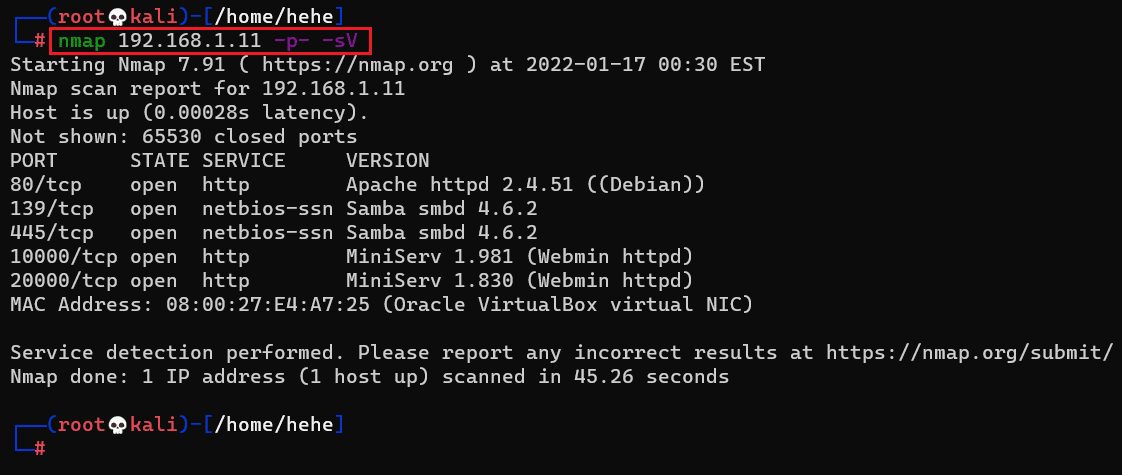Click the skull icon in the bottom prompt
1122x475 pixels.
point(117,425)
